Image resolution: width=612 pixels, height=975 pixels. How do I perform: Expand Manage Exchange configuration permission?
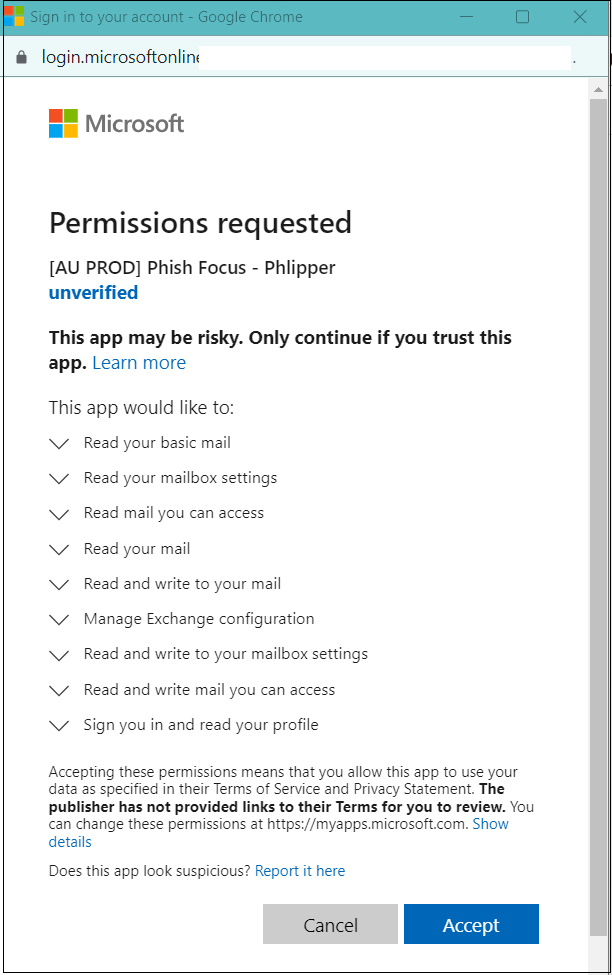59,619
